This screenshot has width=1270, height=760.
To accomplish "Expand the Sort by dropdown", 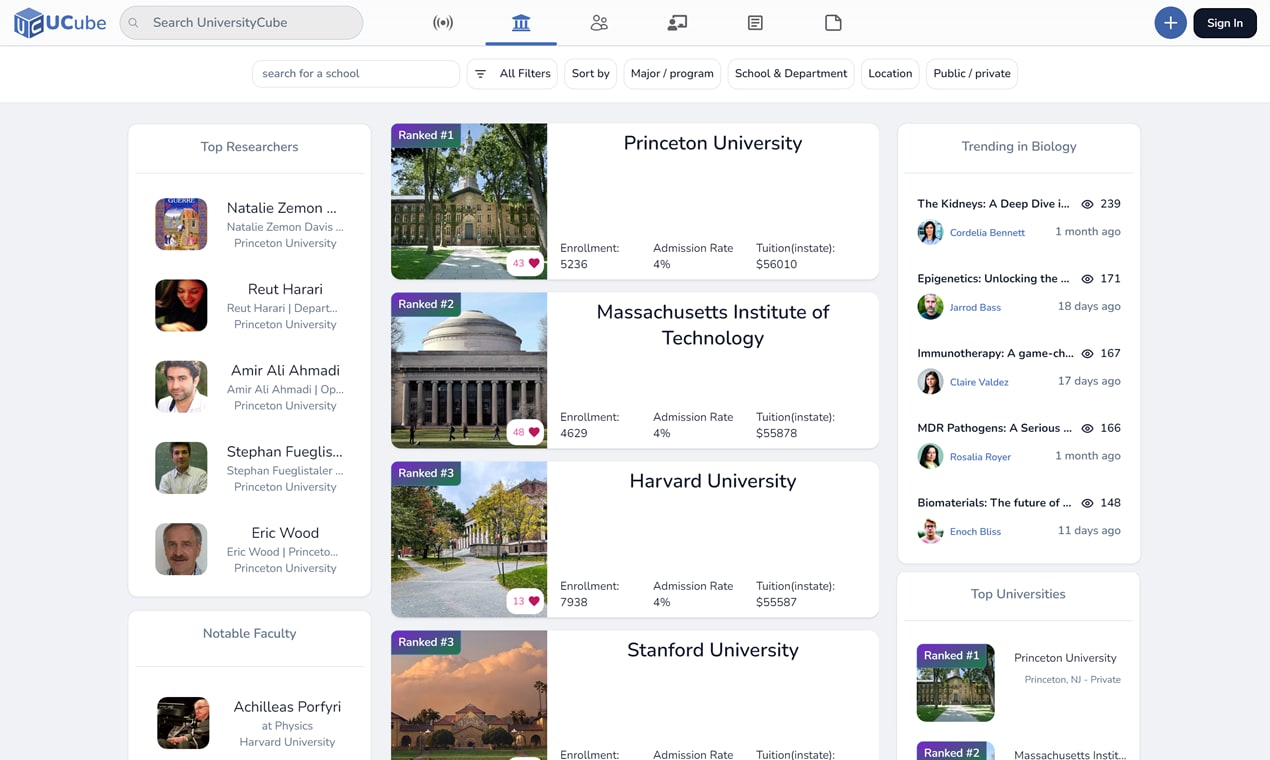I will 590,73.
